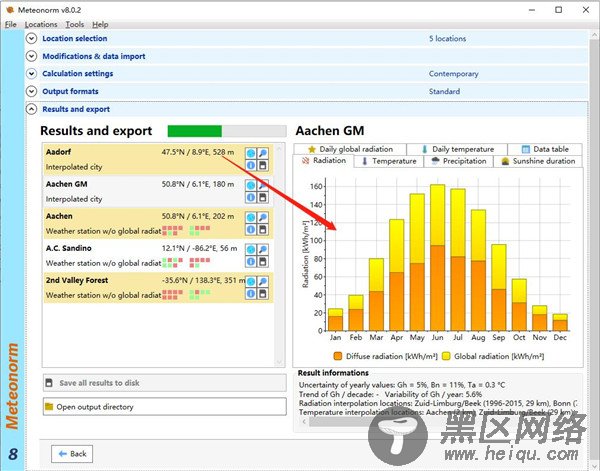Expand the Output formats section
The width and height of the screenshot is (600, 471).
pos(31,91)
